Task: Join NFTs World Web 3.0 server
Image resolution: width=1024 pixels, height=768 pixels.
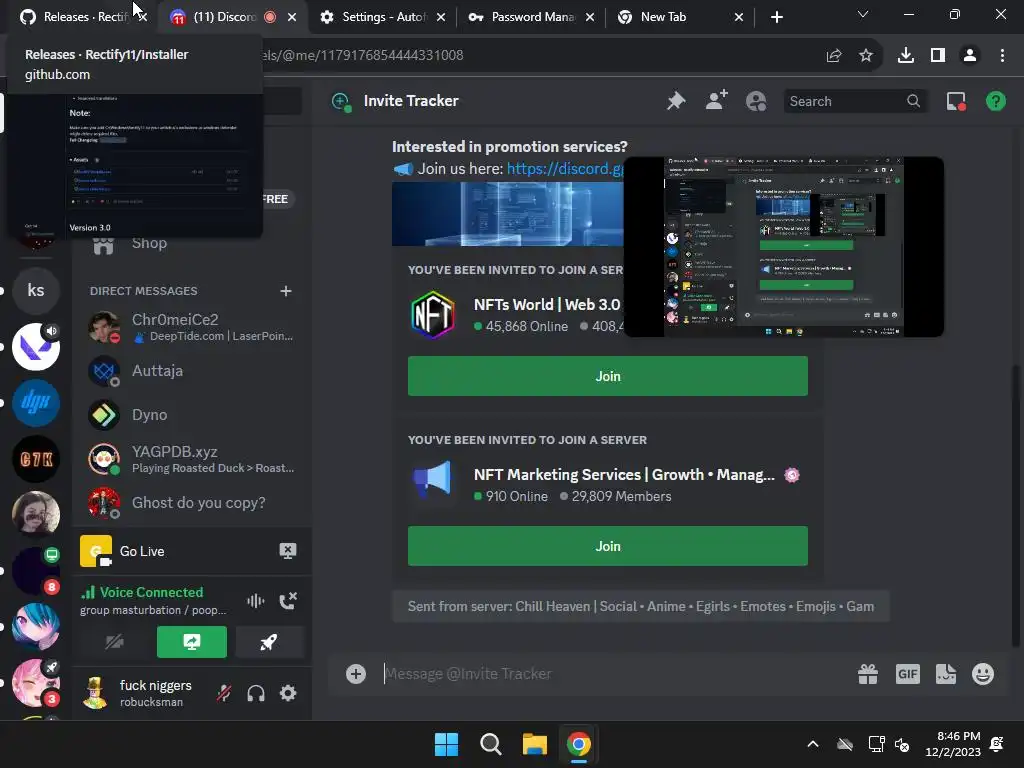Action: [608, 376]
